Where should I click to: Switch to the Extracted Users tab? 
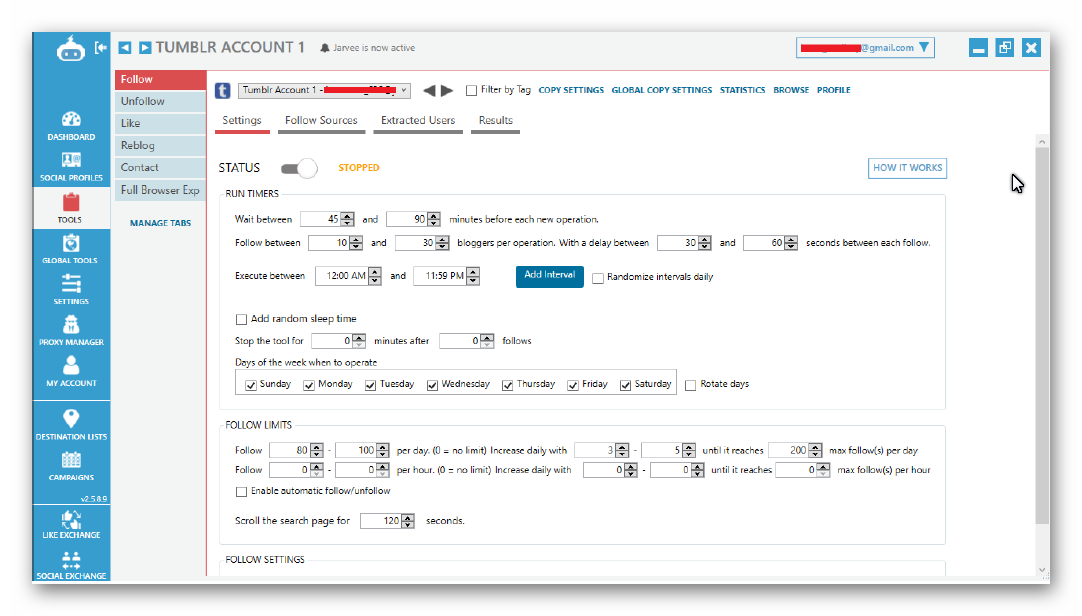[418, 121]
